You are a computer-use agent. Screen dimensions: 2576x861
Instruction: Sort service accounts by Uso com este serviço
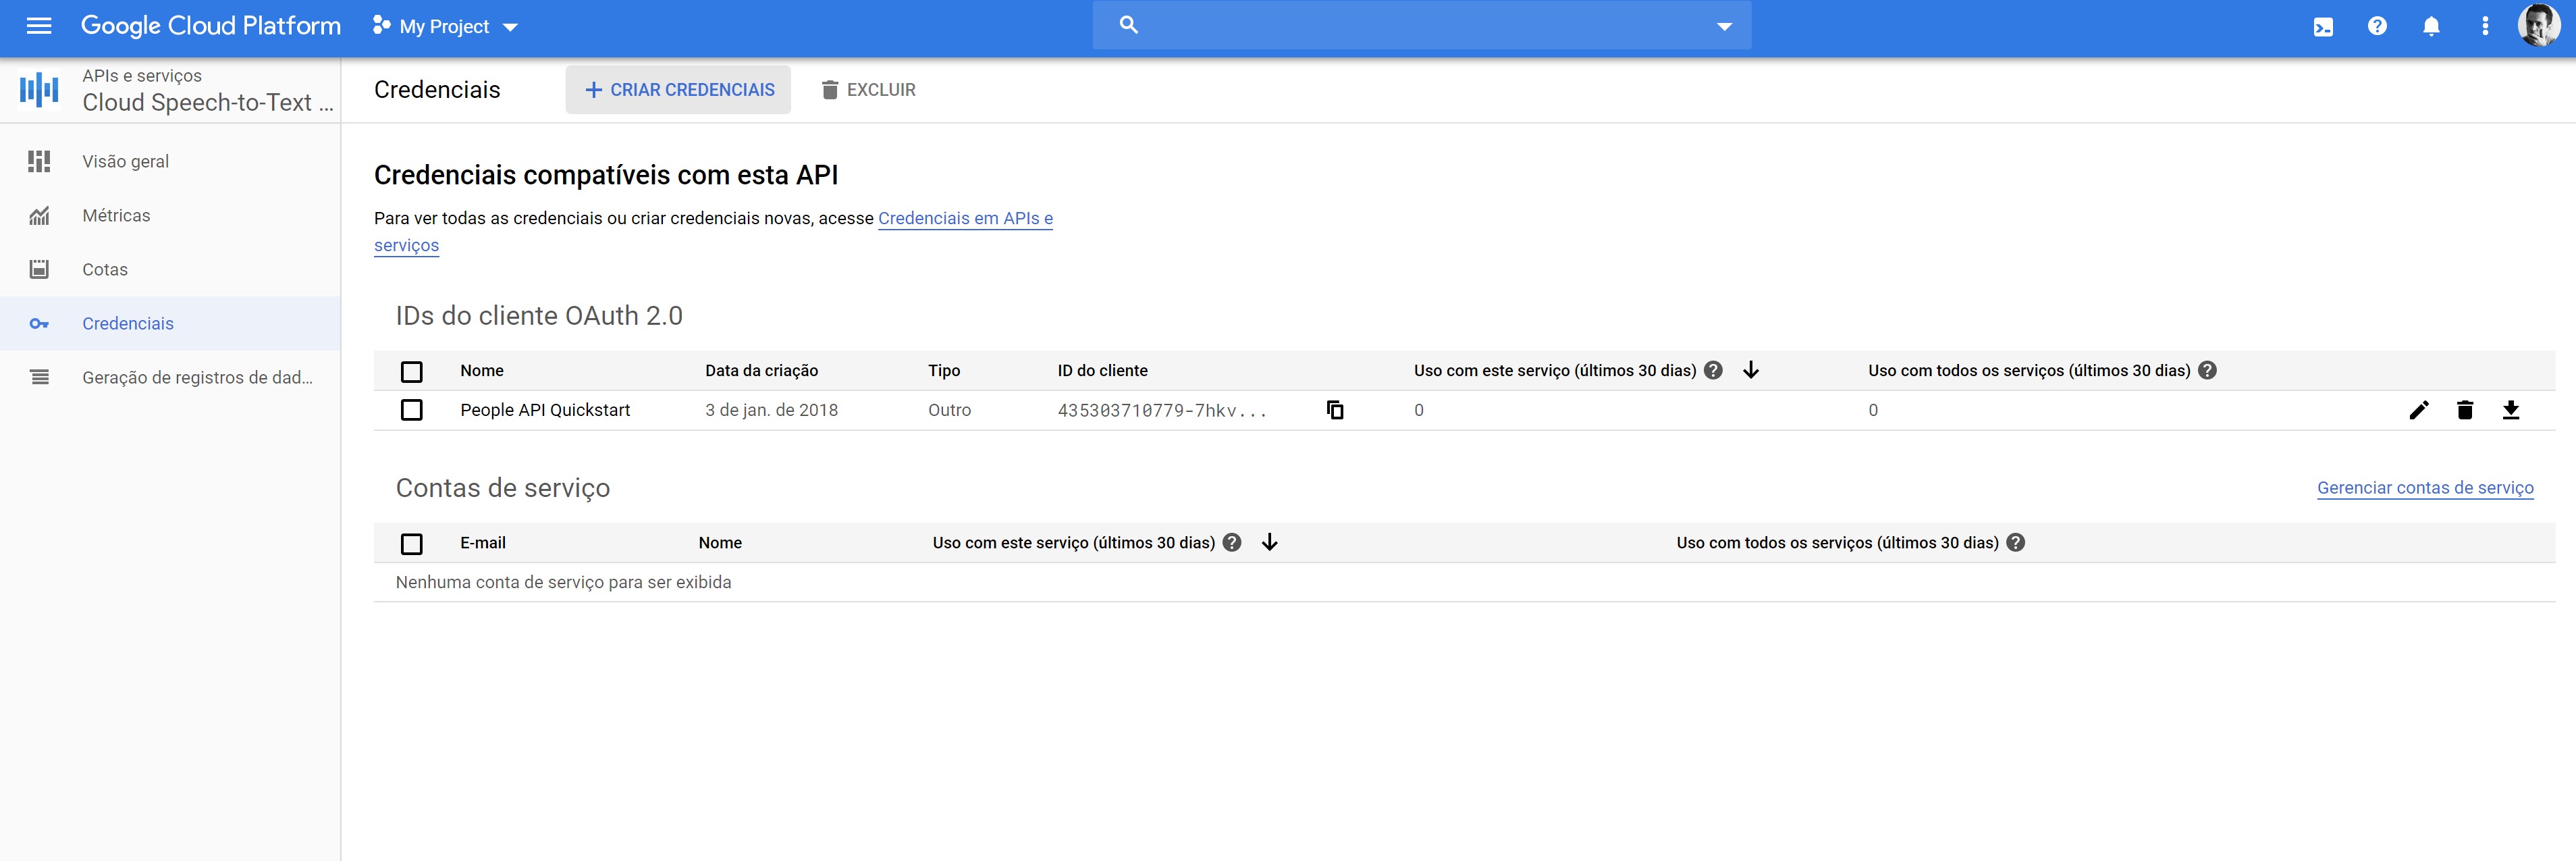pyautogui.click(x=1270, y=542)
